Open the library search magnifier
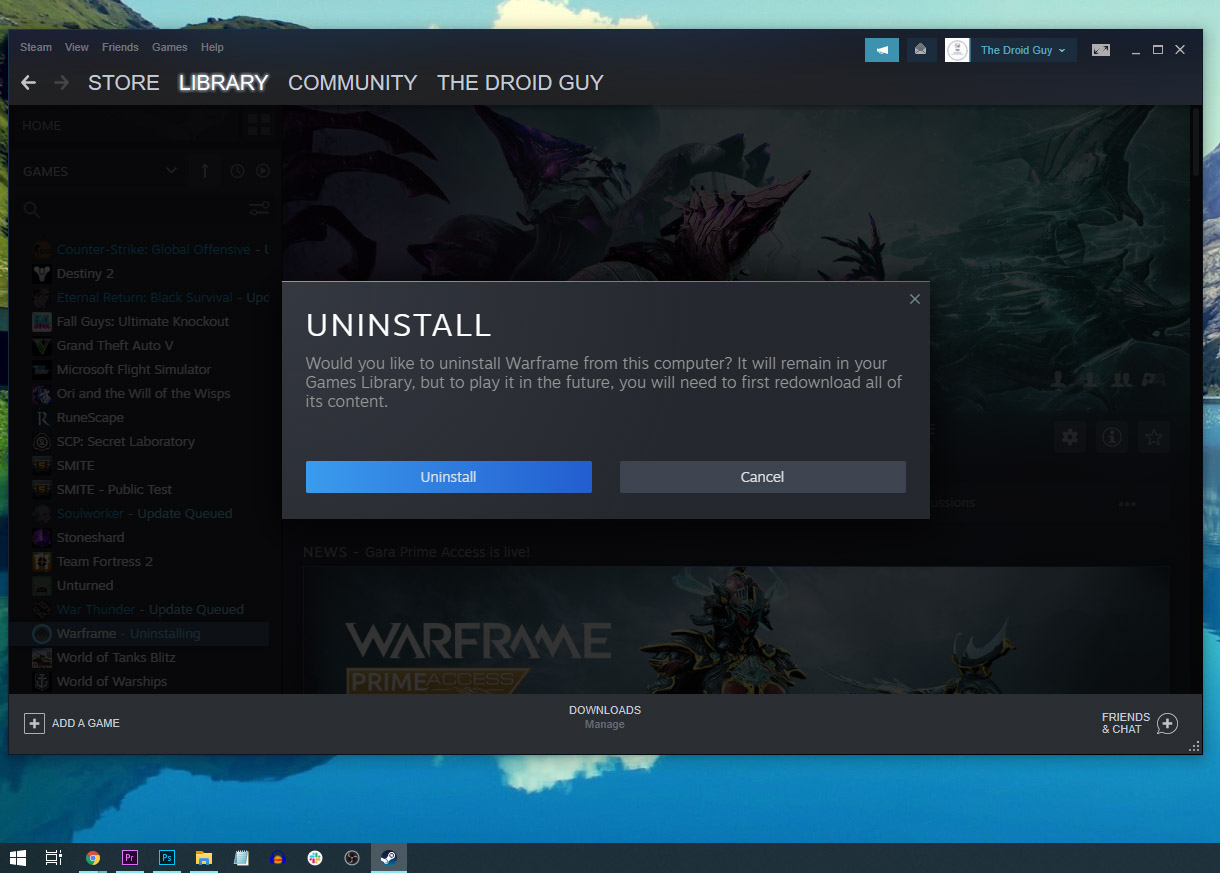1220x873 pixels. [x=31, y=209]
